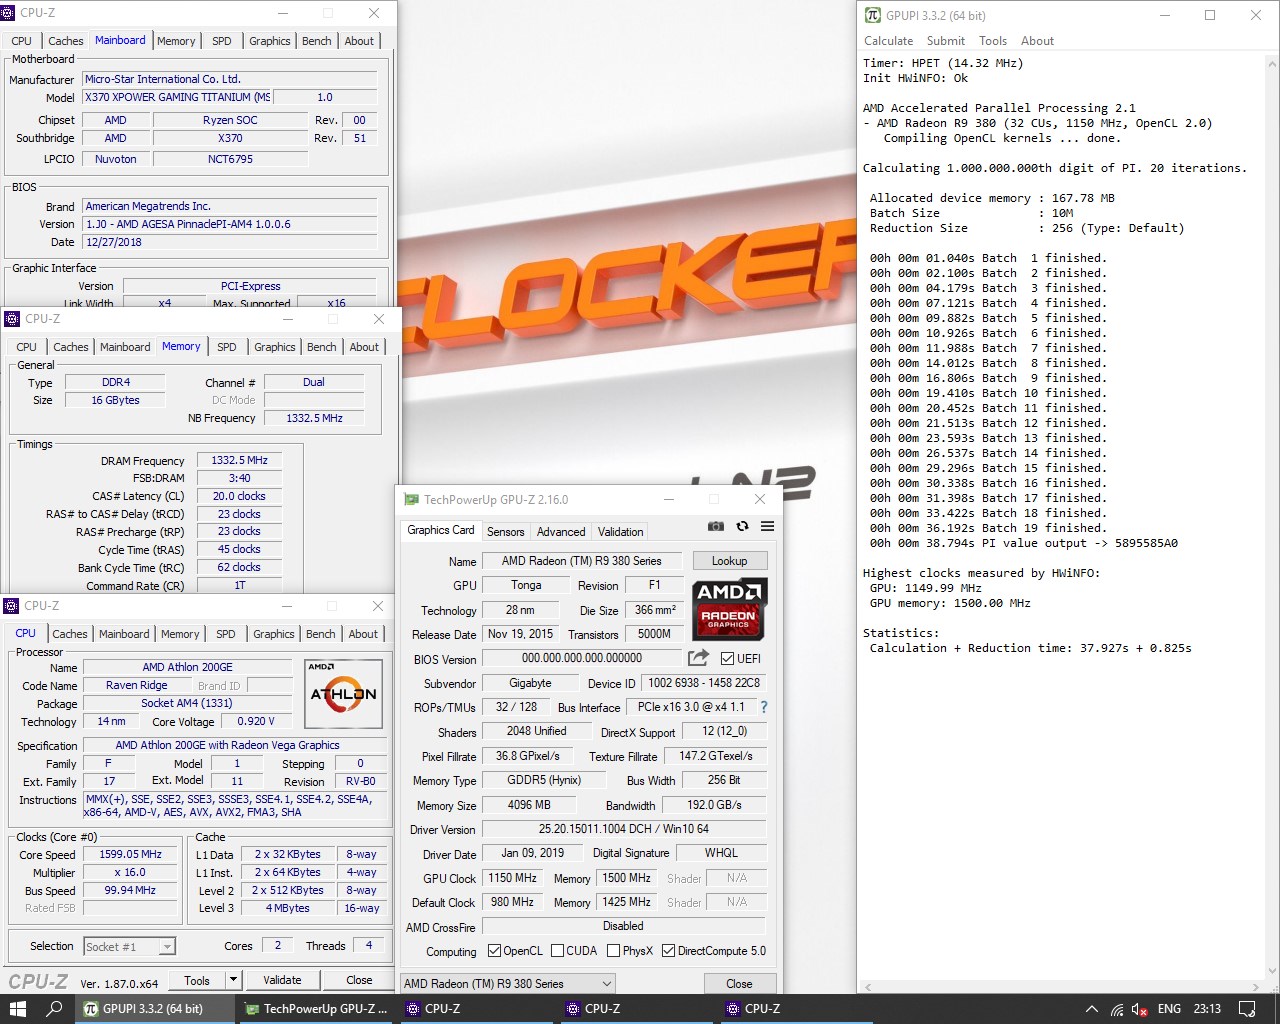Toggle the CUDA computing checkbox
This screenshot has height=1024, width=1280.
558,951
